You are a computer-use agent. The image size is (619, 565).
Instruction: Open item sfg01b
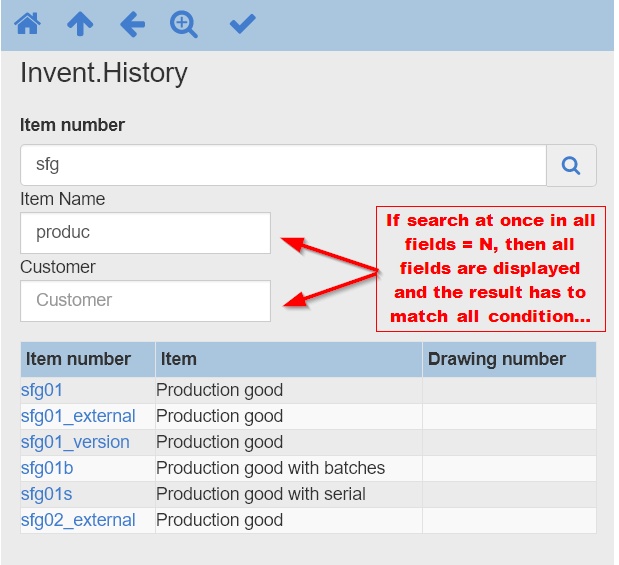pos(47,468)
